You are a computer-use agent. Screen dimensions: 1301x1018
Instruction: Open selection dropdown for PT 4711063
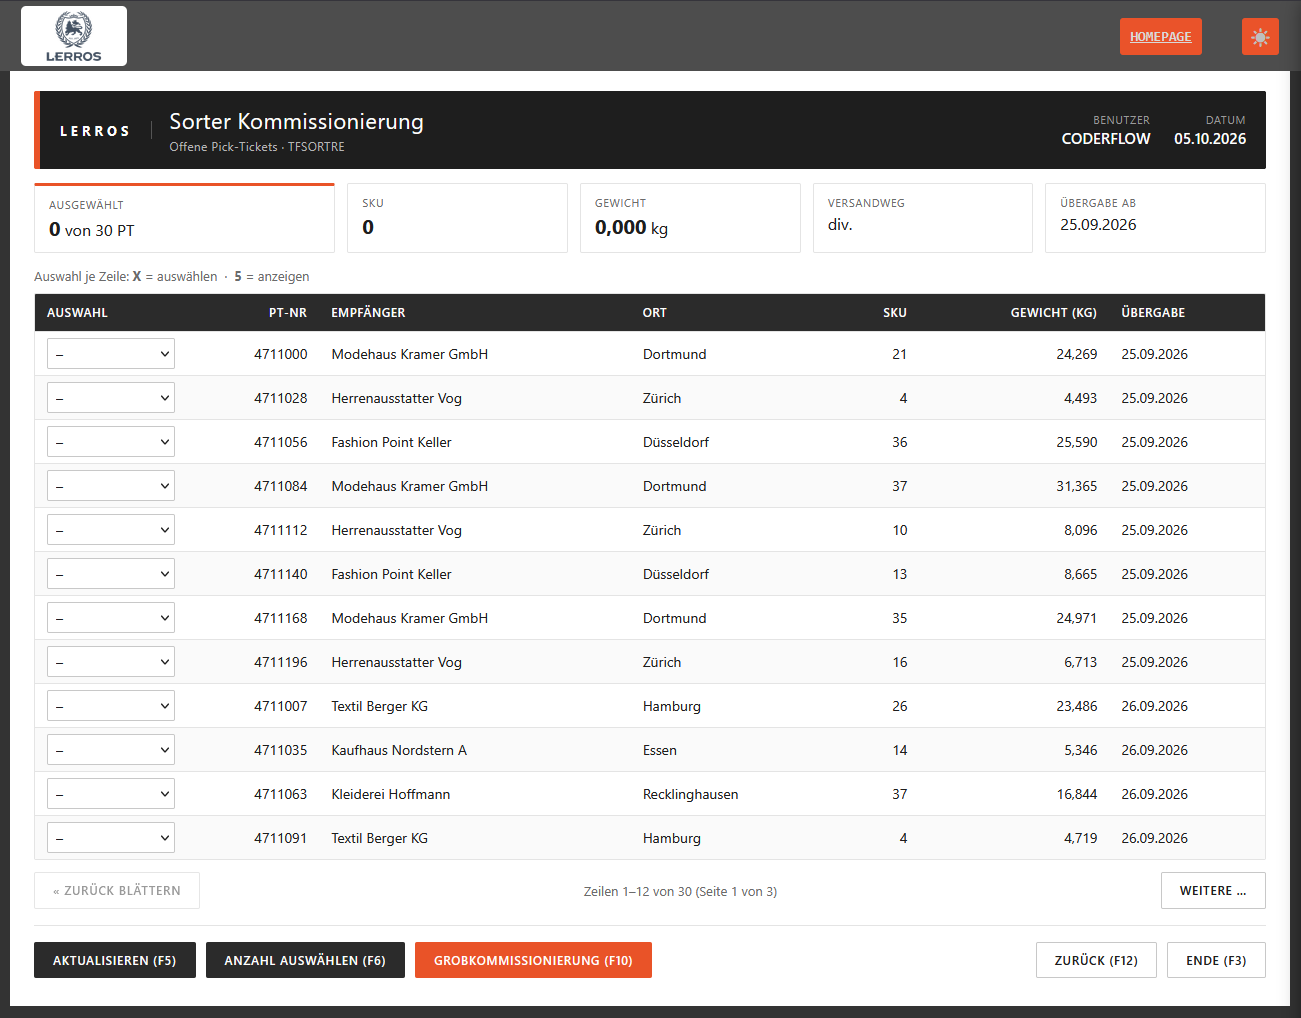point(111,794)
